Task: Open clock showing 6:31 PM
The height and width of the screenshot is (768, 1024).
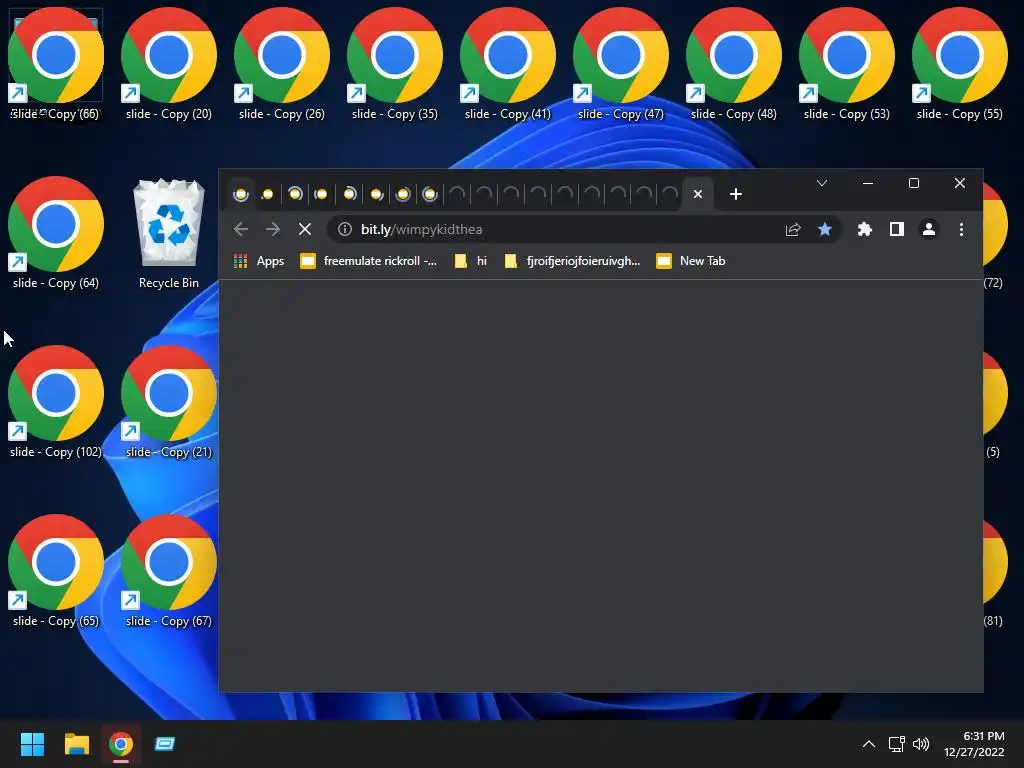Action: click(974, 744)
